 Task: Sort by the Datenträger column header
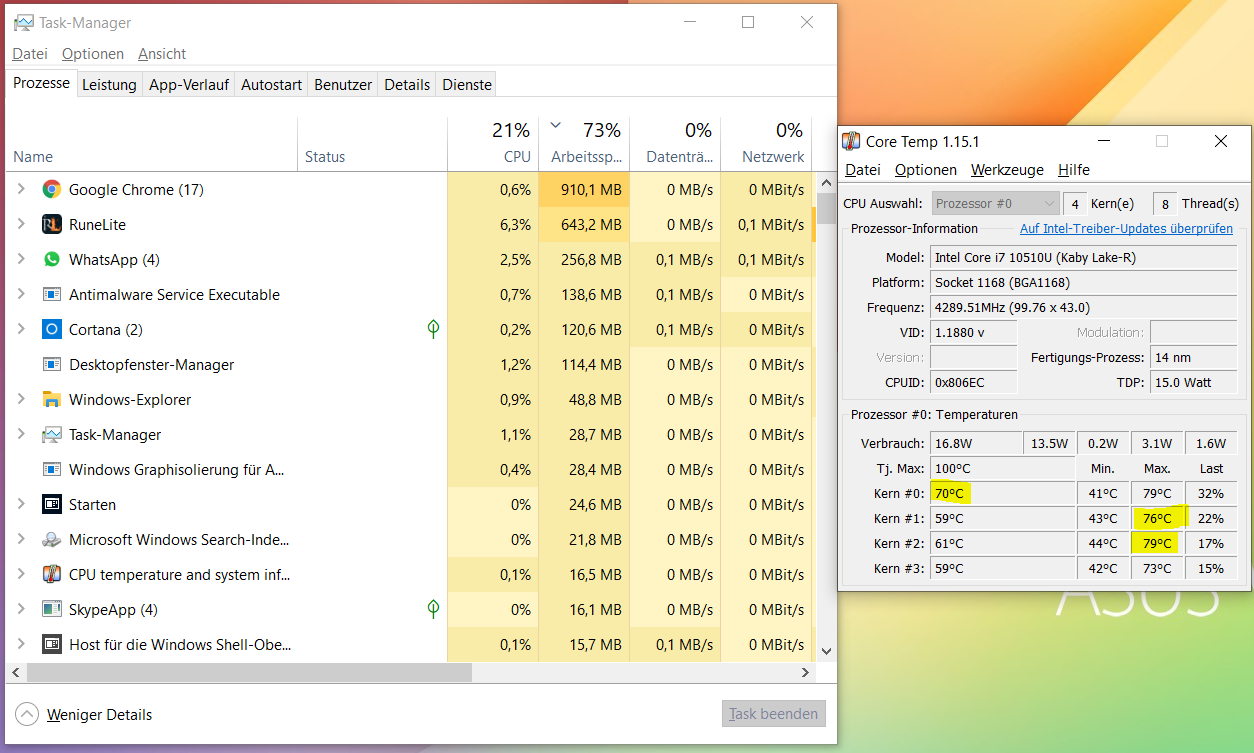675,142
